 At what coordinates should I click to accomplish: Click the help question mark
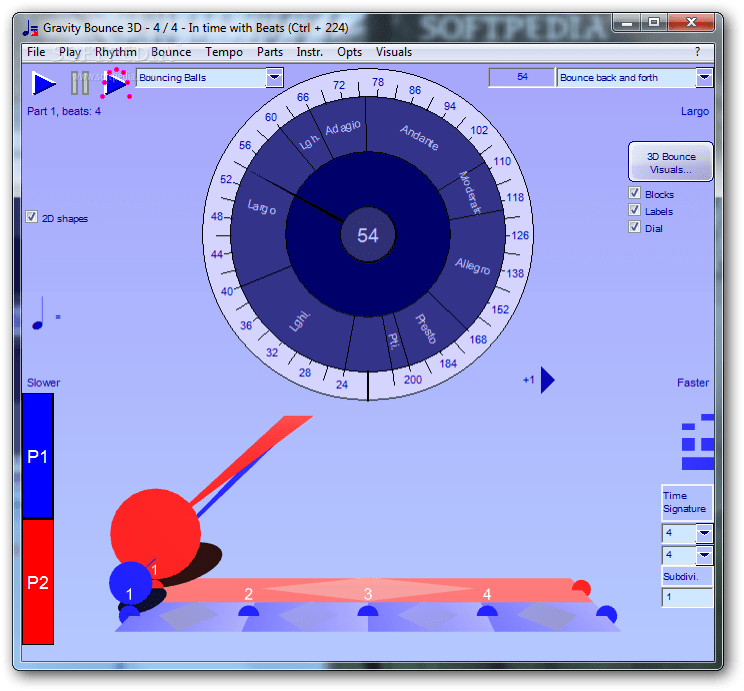[697, 52]
